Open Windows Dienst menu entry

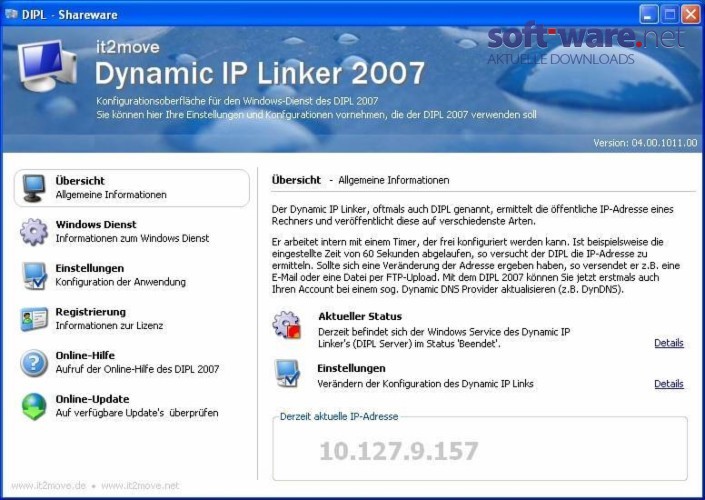[x=132, y=232]
